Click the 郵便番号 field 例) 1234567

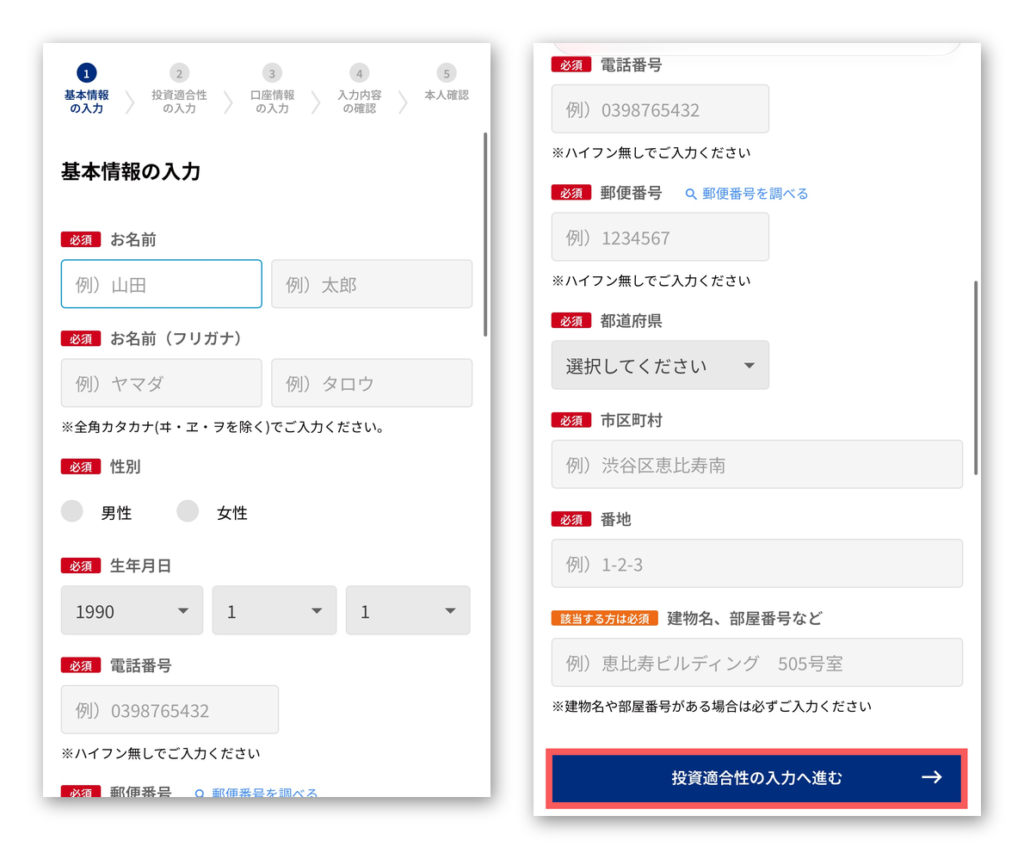point(660,237)
